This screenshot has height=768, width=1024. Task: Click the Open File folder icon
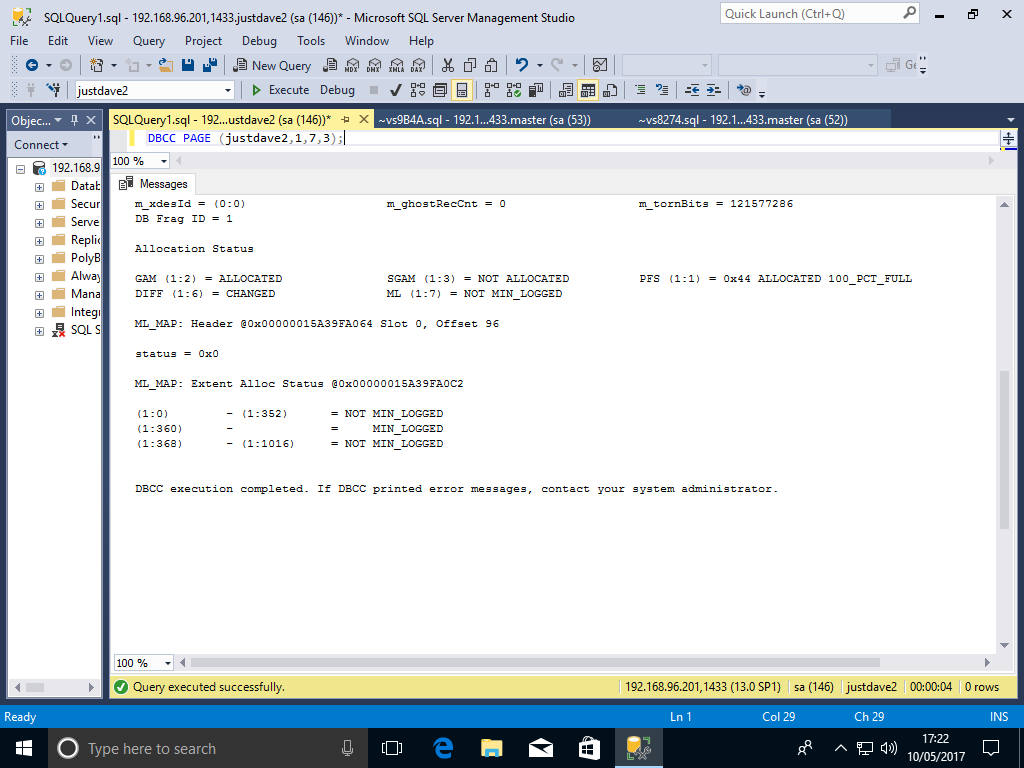[166, 65]
